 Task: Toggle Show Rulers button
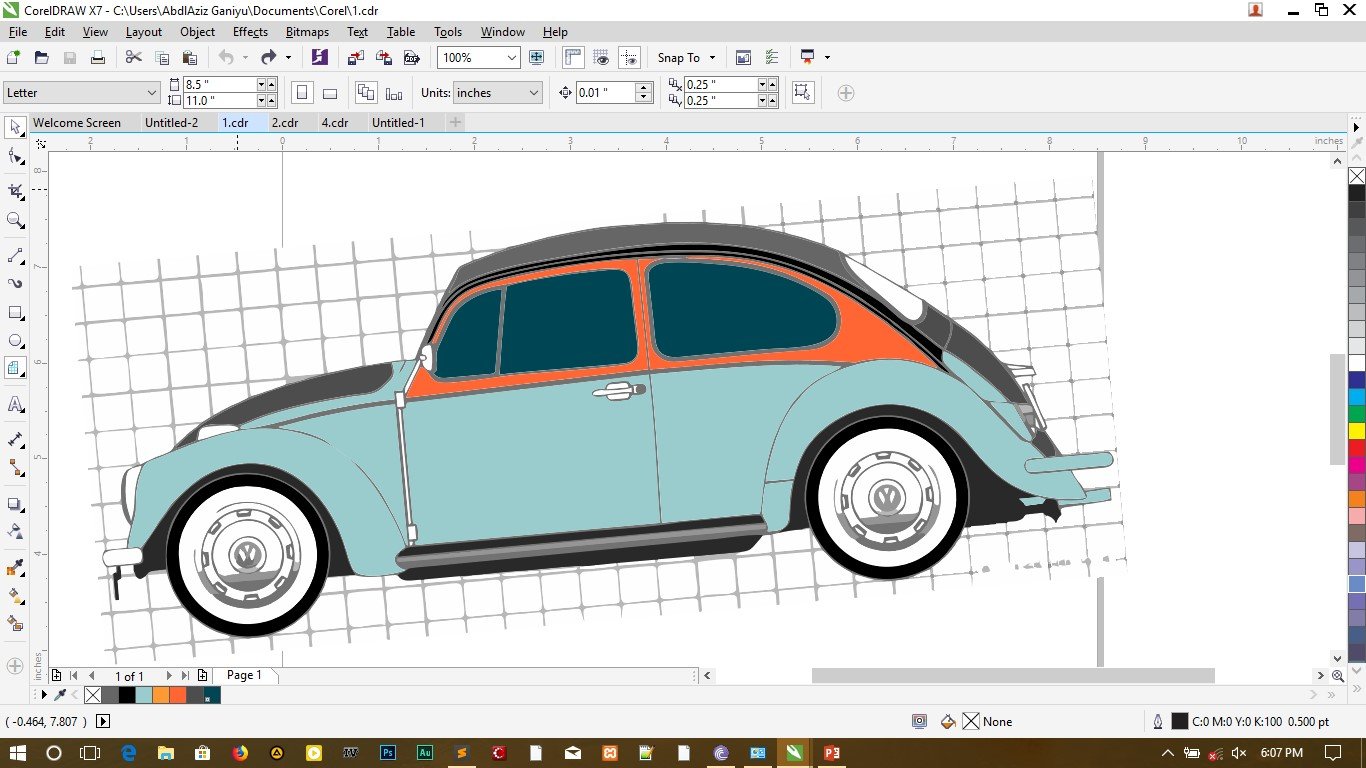tap(573, 58)
